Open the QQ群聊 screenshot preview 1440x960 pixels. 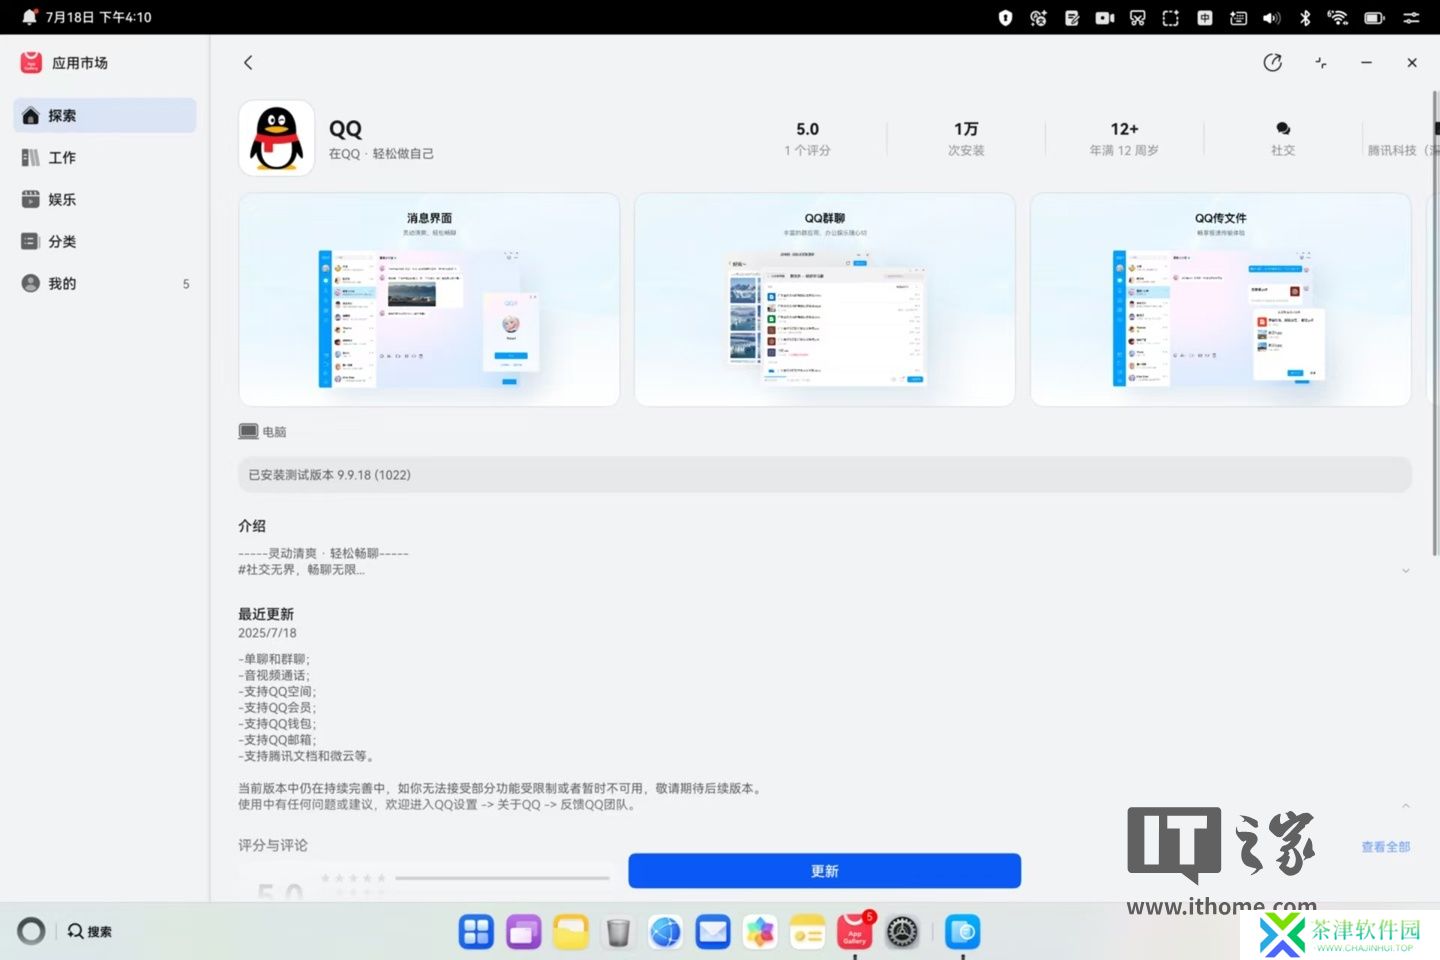click(x=825, y=299)
